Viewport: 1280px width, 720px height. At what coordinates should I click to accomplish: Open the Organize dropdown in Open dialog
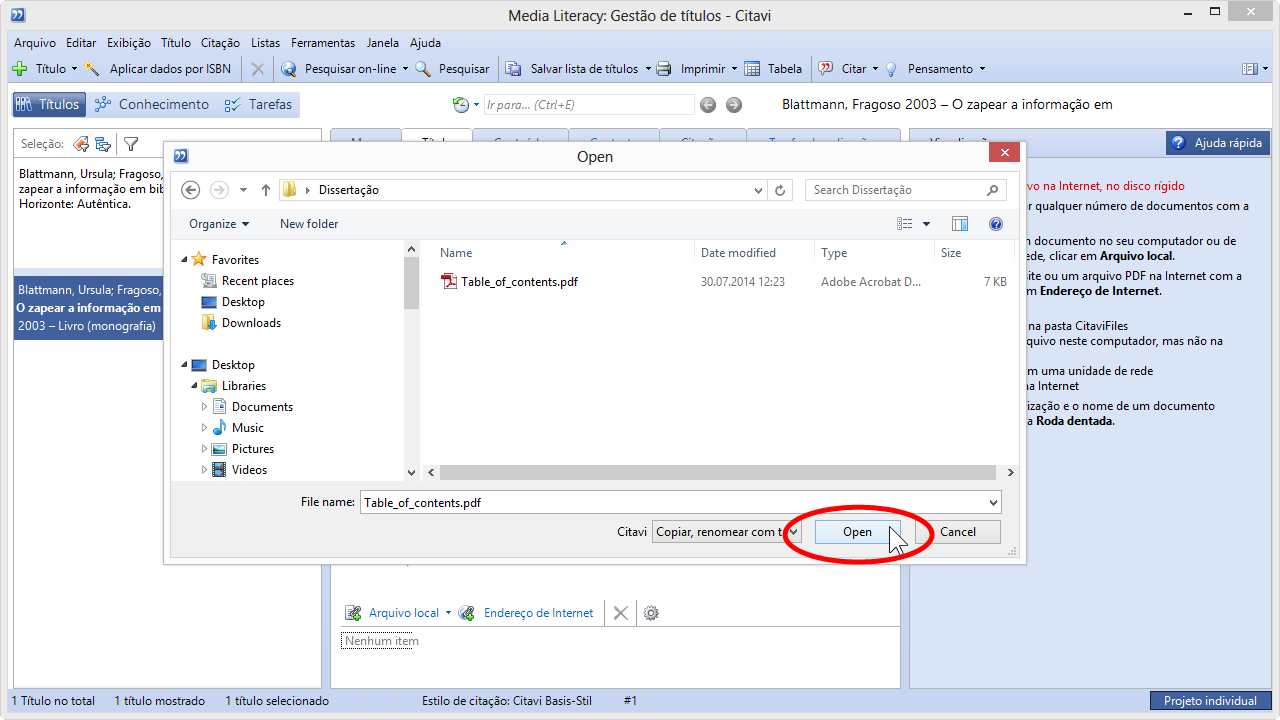[x=219, y=224]
